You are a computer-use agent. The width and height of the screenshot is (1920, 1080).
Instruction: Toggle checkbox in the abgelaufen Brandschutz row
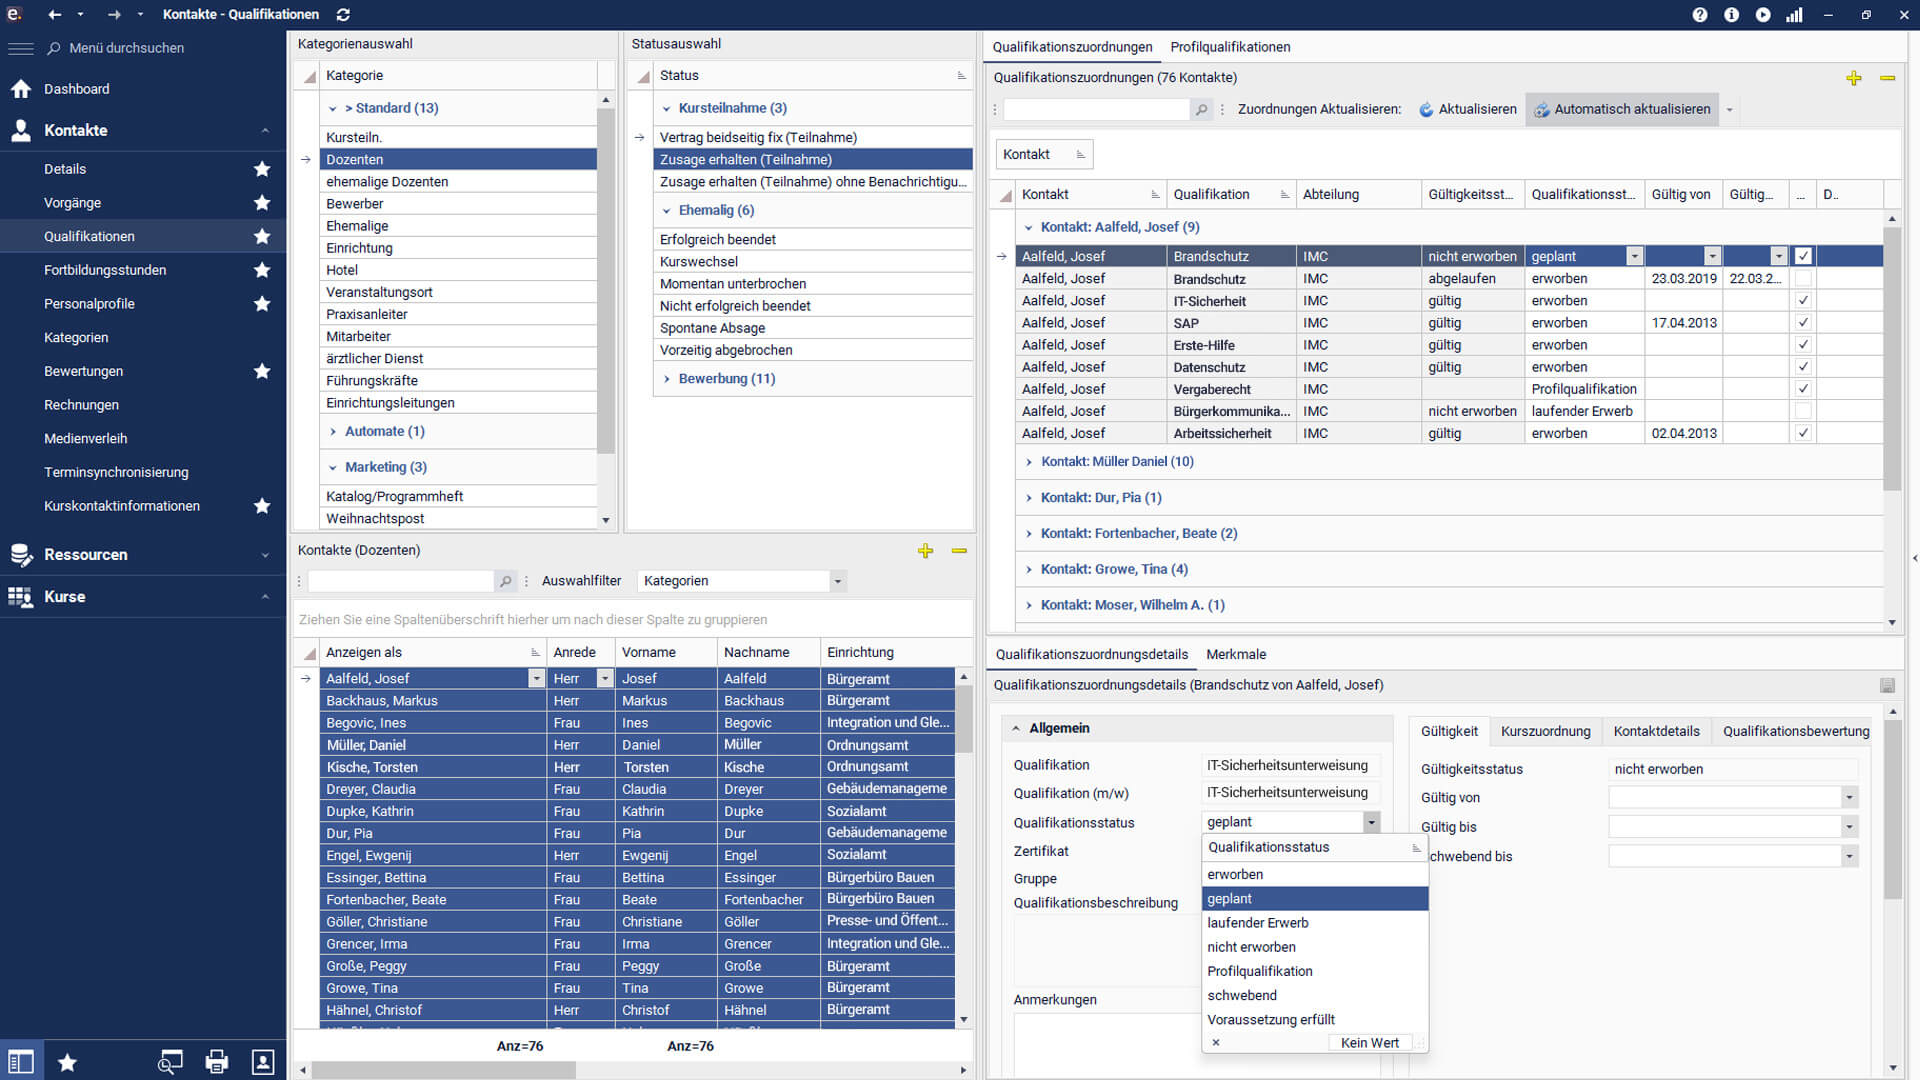(x=1803, y=279)
